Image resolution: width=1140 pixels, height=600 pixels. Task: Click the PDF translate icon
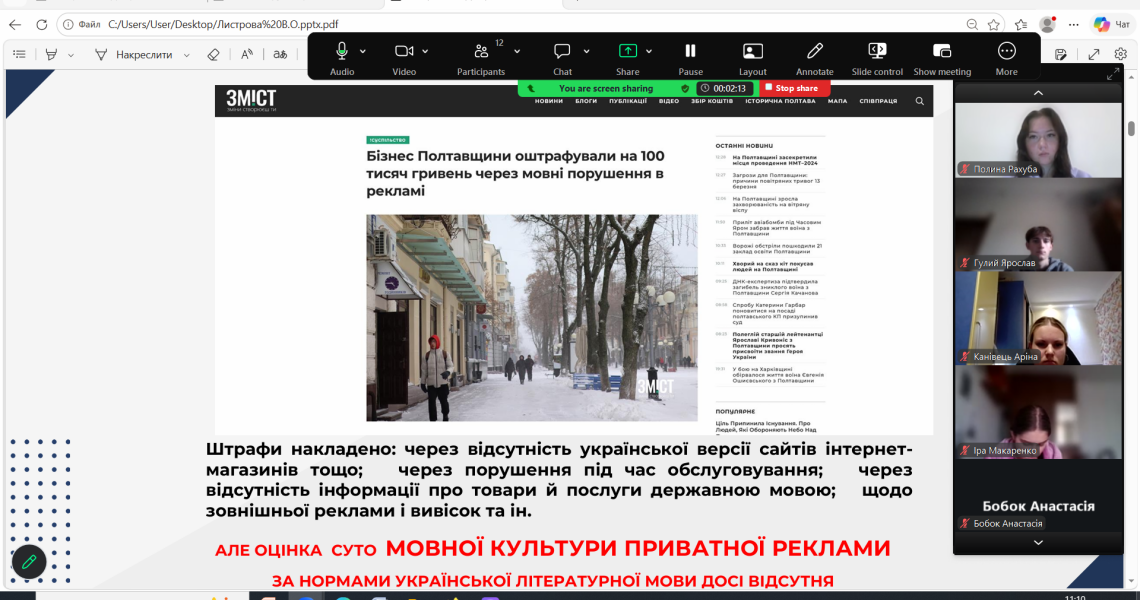[x=280, y=54]
